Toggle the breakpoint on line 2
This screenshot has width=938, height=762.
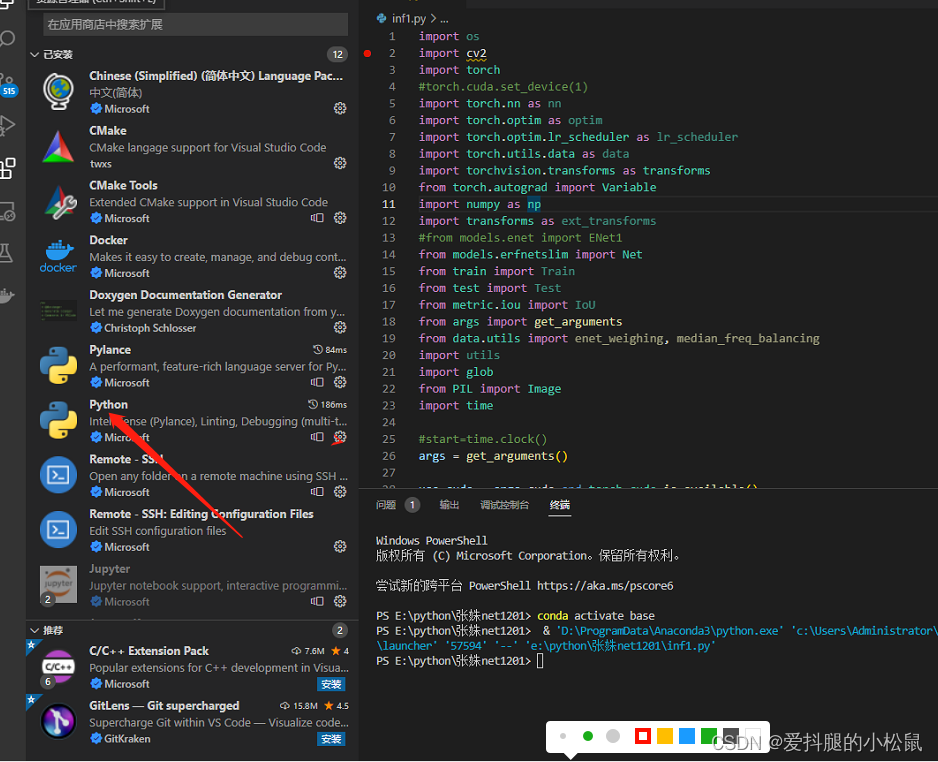(367, 53)
